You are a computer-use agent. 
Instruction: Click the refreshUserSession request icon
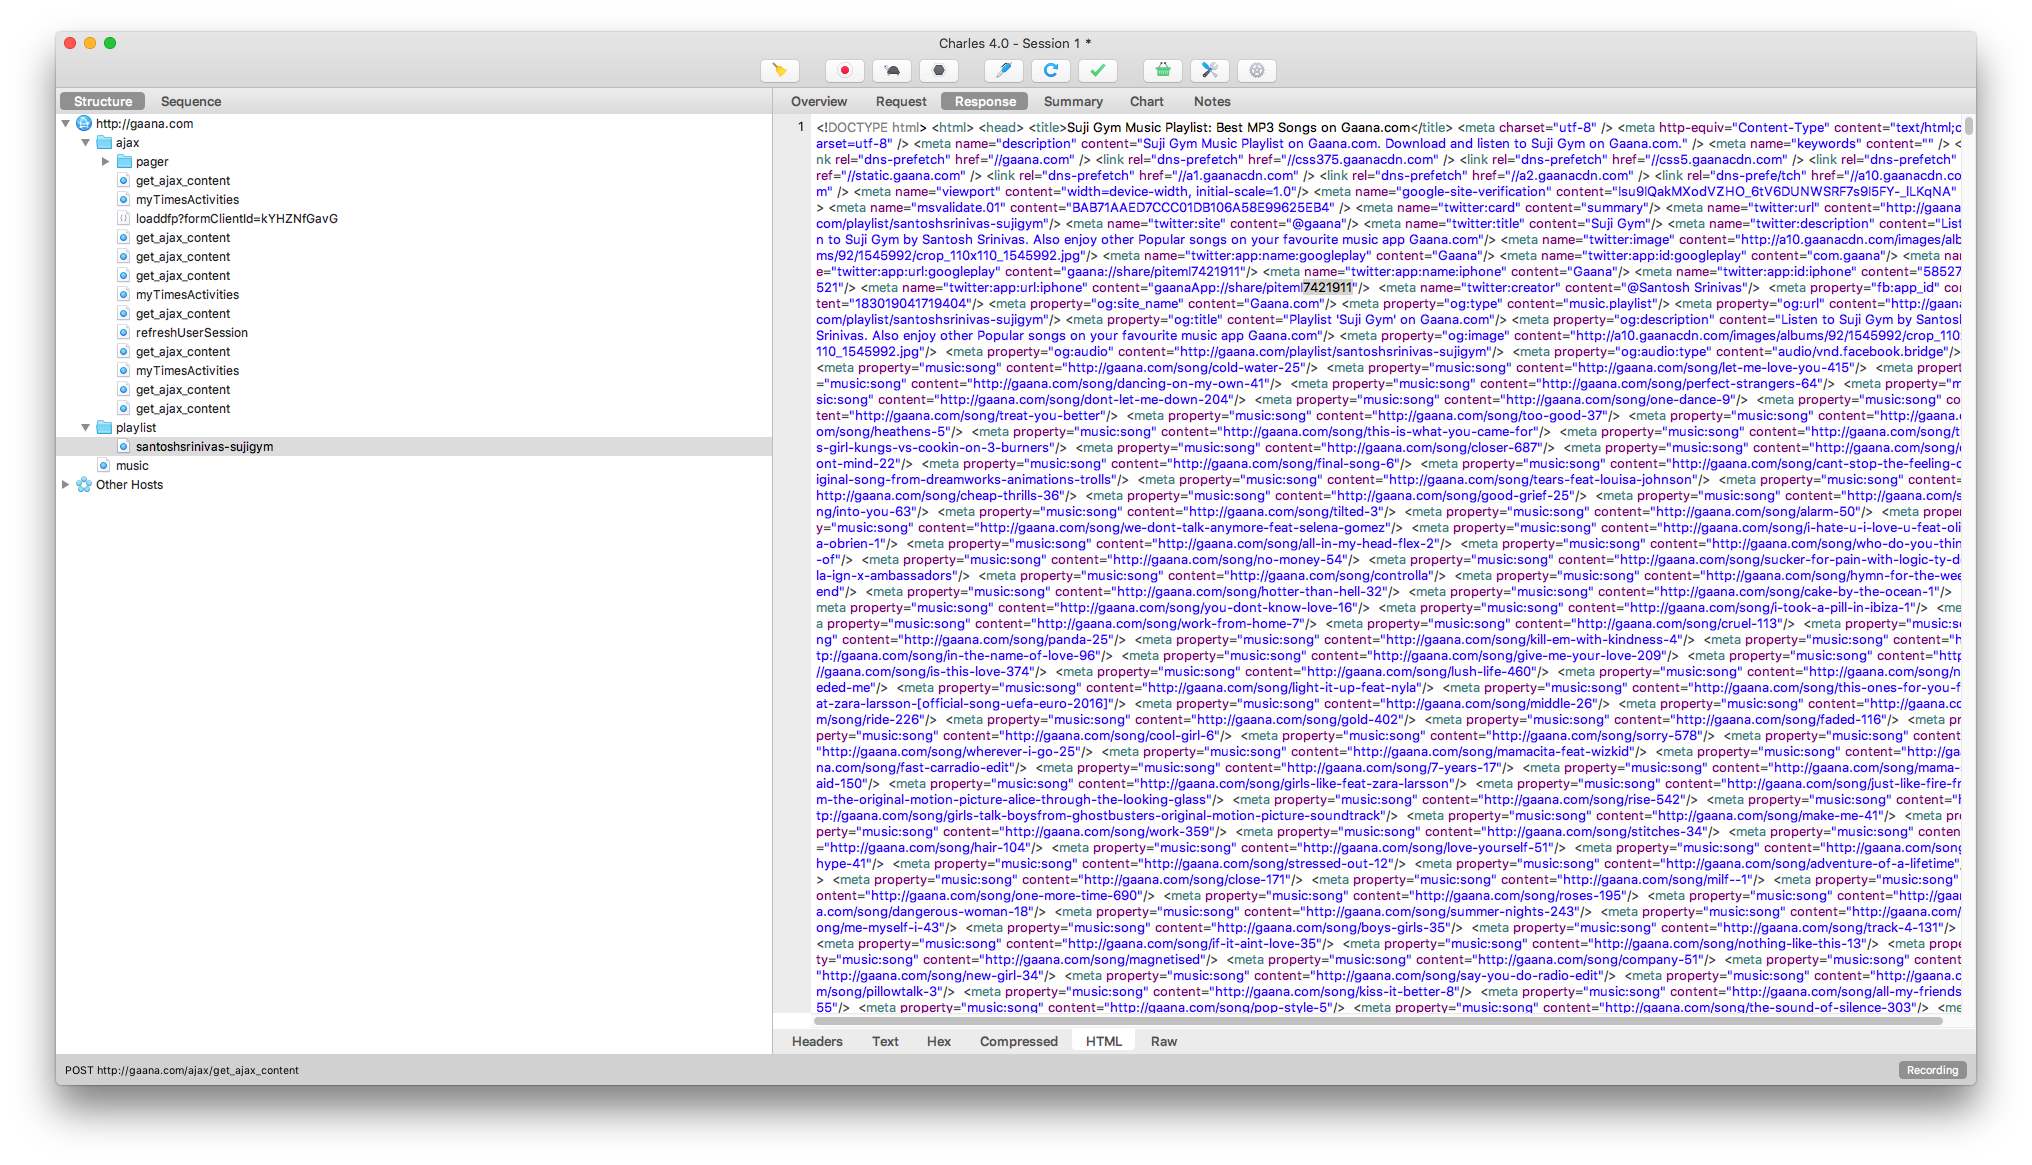[124, 333]
